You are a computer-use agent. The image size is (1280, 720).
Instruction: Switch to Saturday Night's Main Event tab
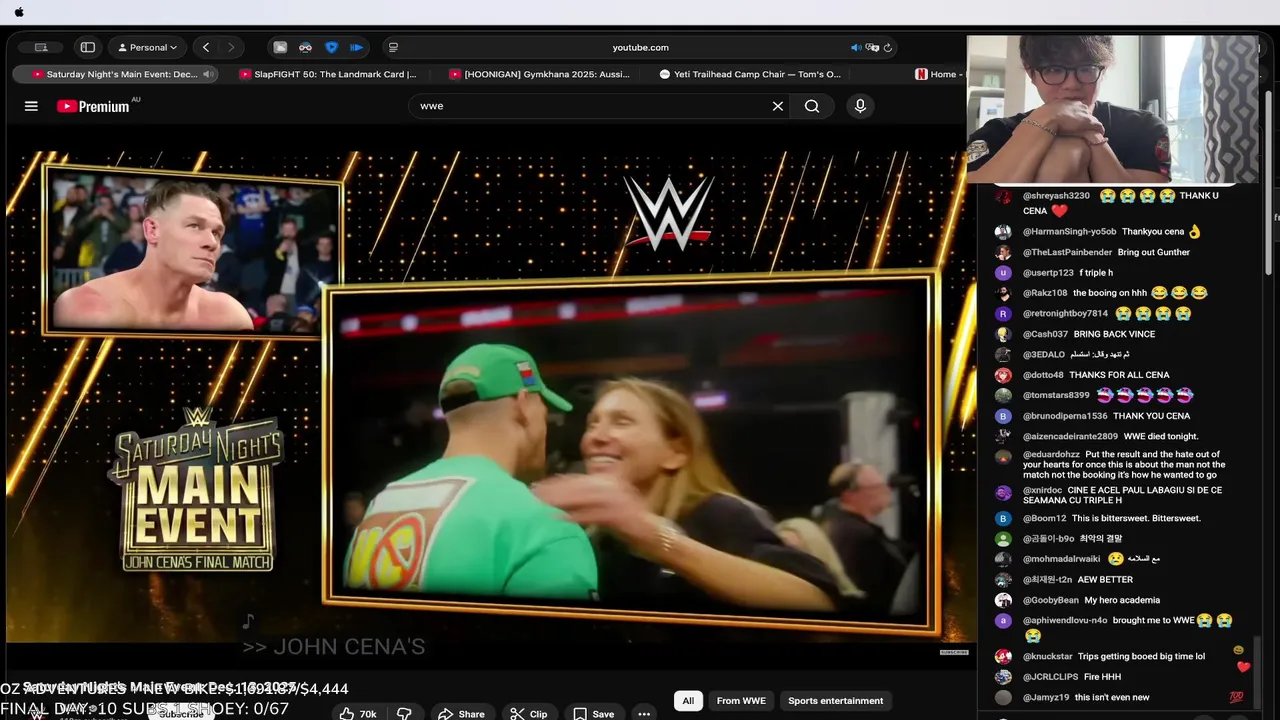tap(116, 74)
